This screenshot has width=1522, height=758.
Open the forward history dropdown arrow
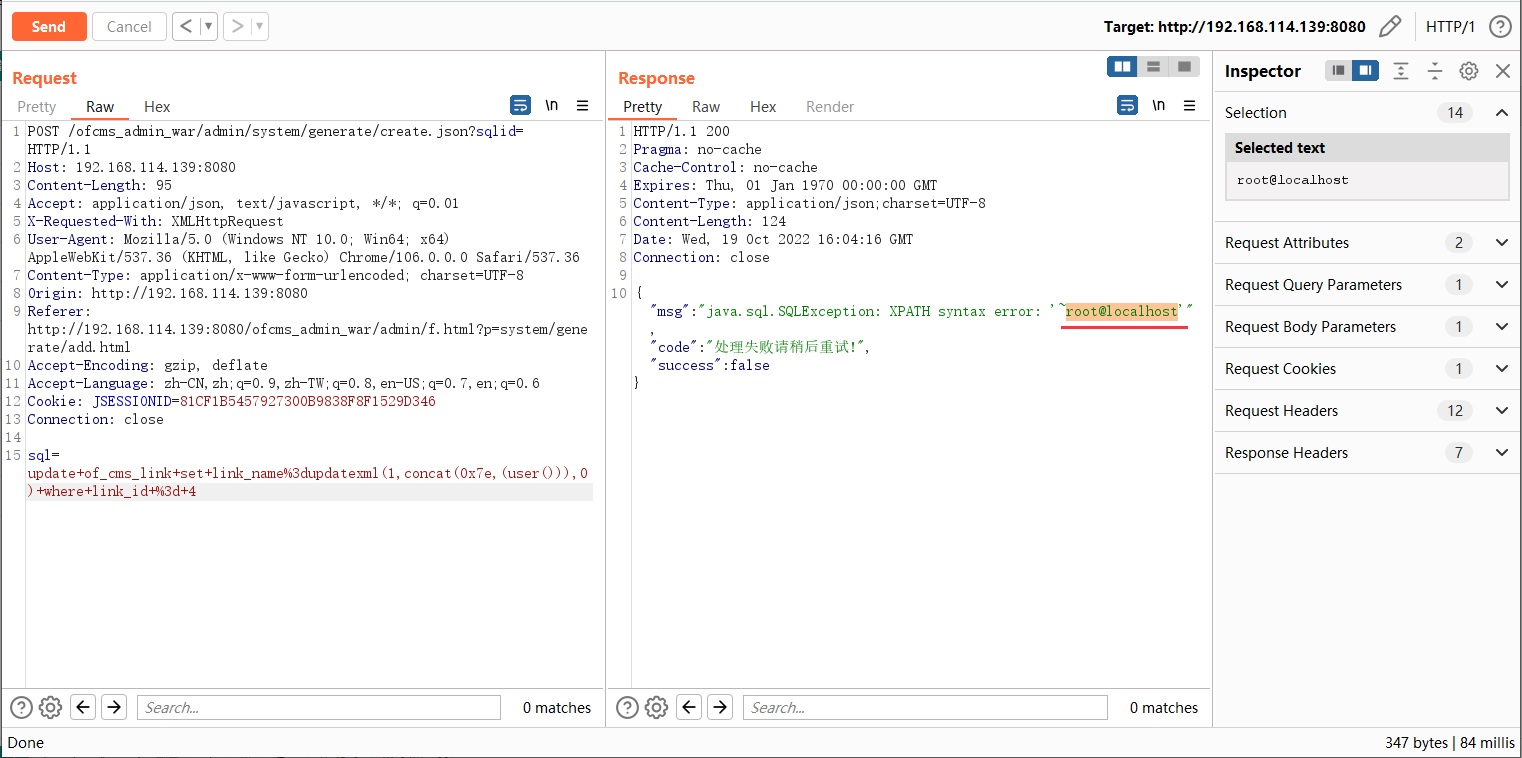260,27
